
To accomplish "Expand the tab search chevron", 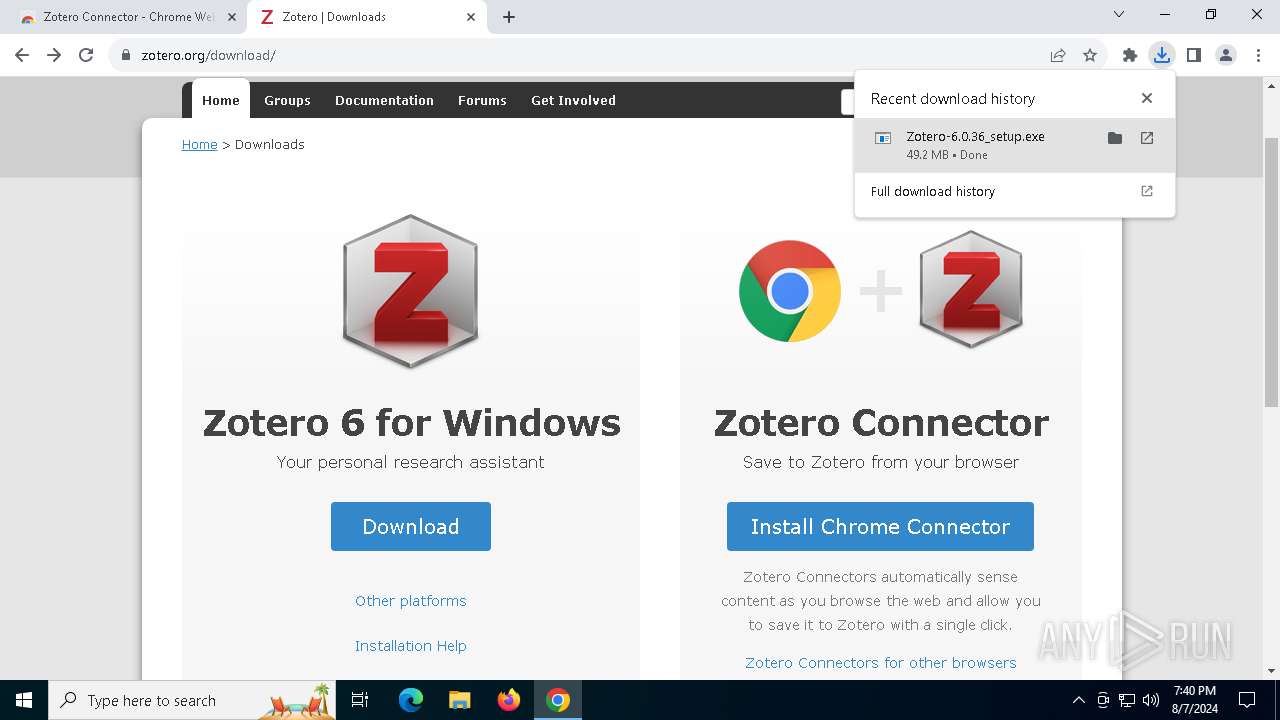I will click(x=1119, y=15).
